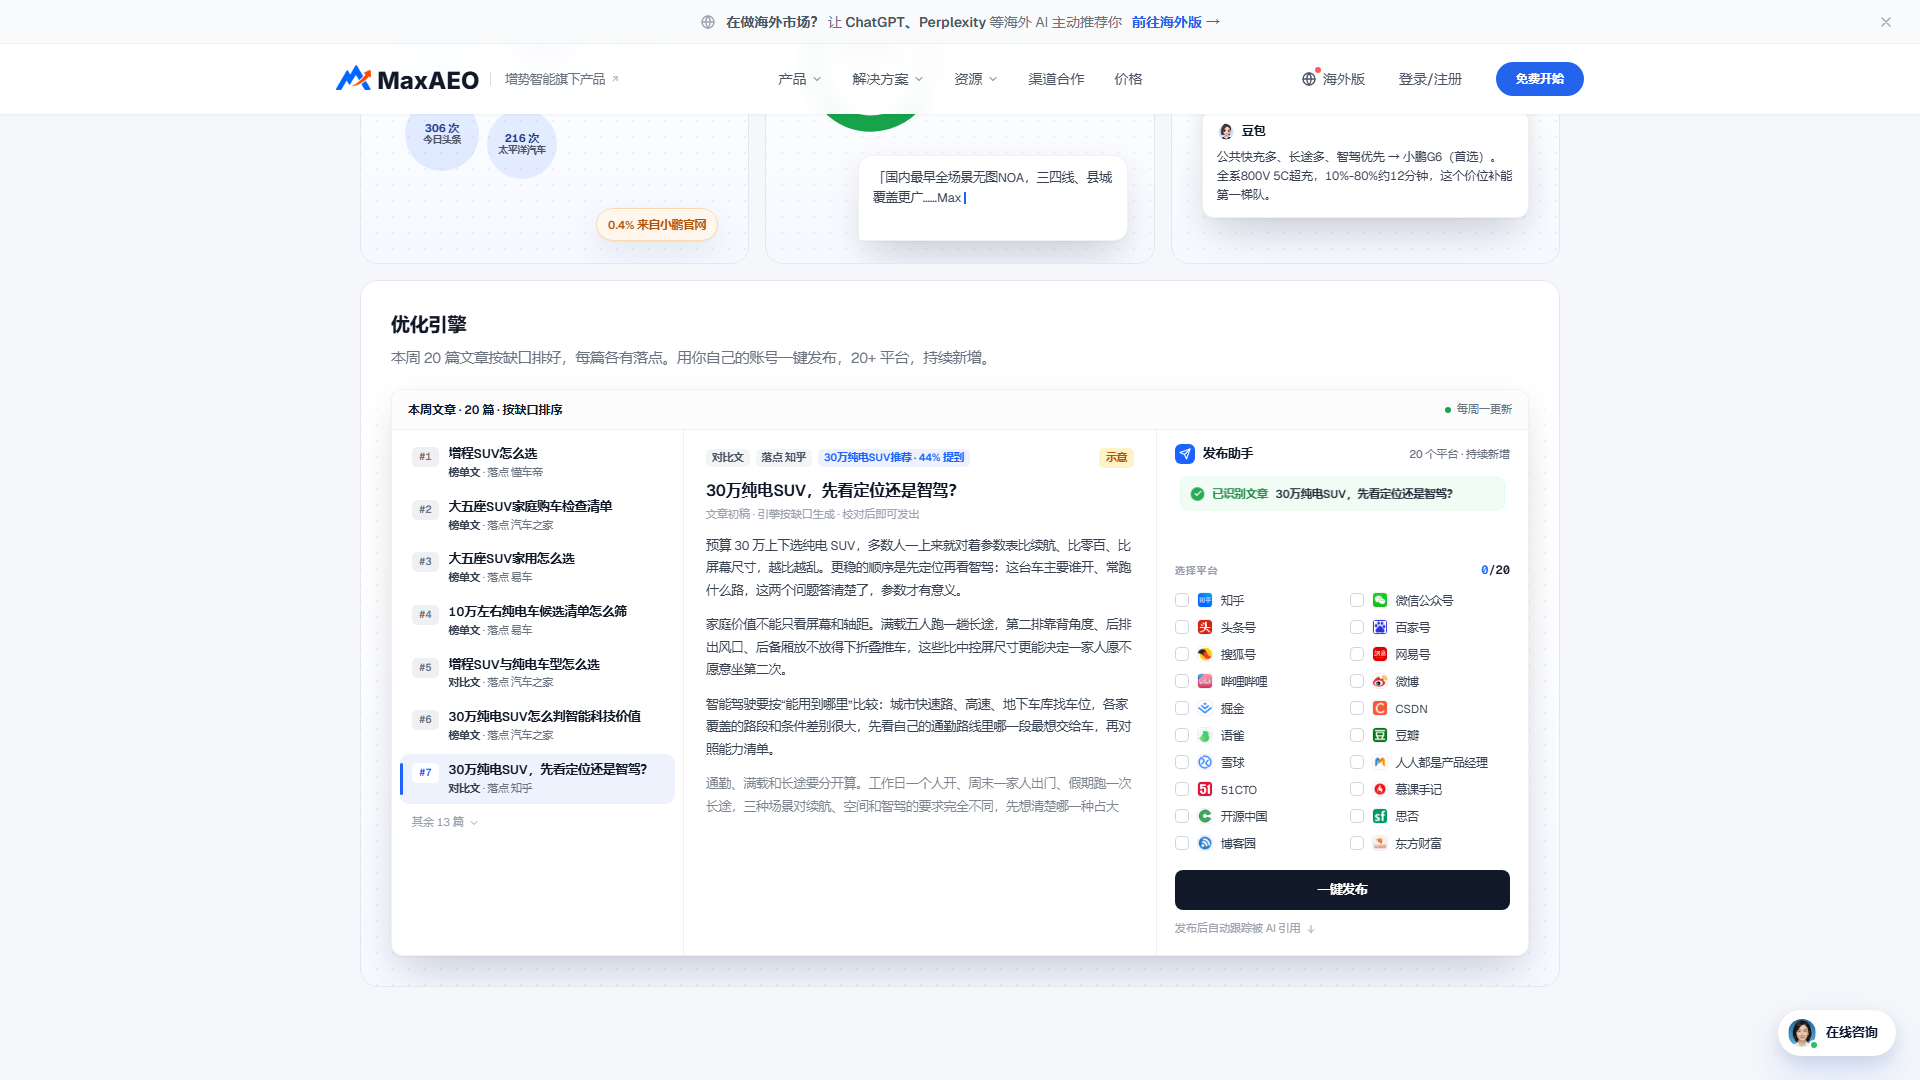Click the 发布助手 paper-plane icon
This screenshot has height=1080, width=1920.
pos(1185,454)
